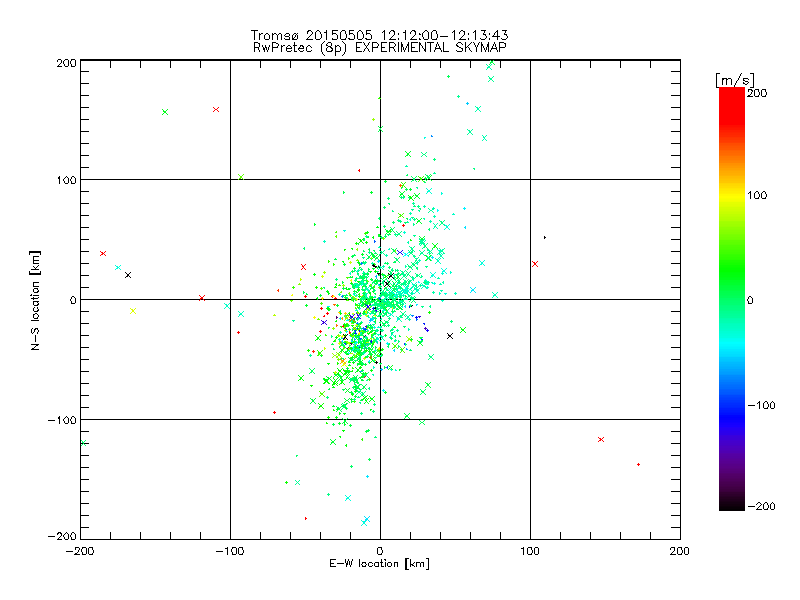Viewport: 800px width, 600px height.
Task: Click the E-W axis tick label "-200"
Action: (x=80, y=551)
